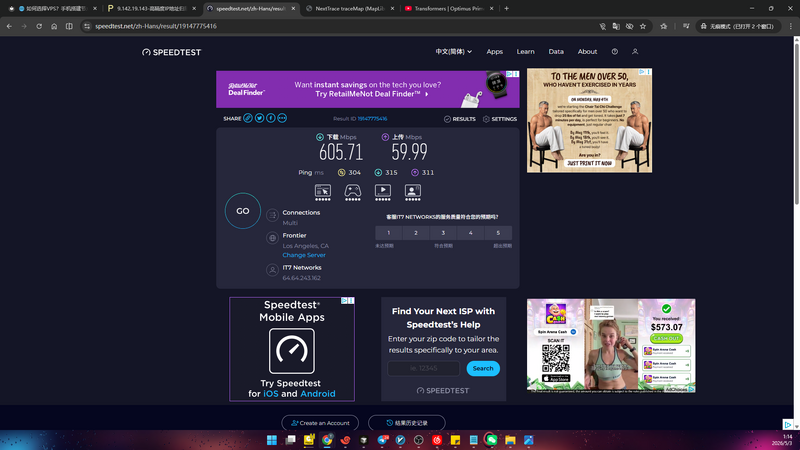
Task: Open the language dropdown 中文(简体)
Action: (x=454, y=52)
